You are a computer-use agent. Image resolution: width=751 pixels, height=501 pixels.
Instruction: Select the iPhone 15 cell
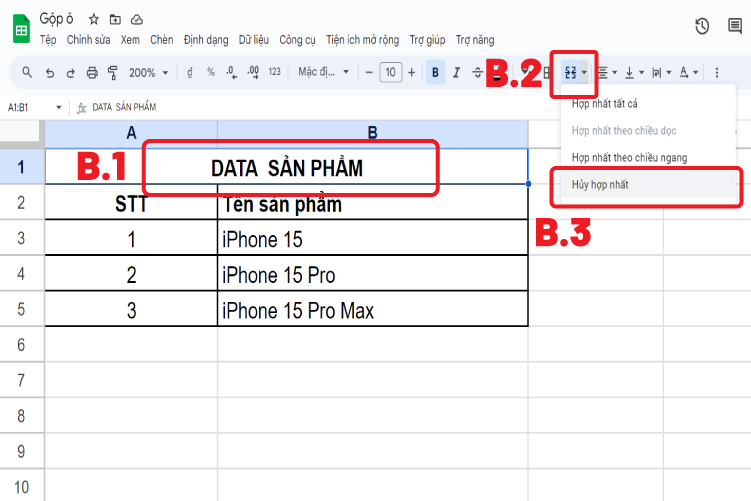coord(373,238)
